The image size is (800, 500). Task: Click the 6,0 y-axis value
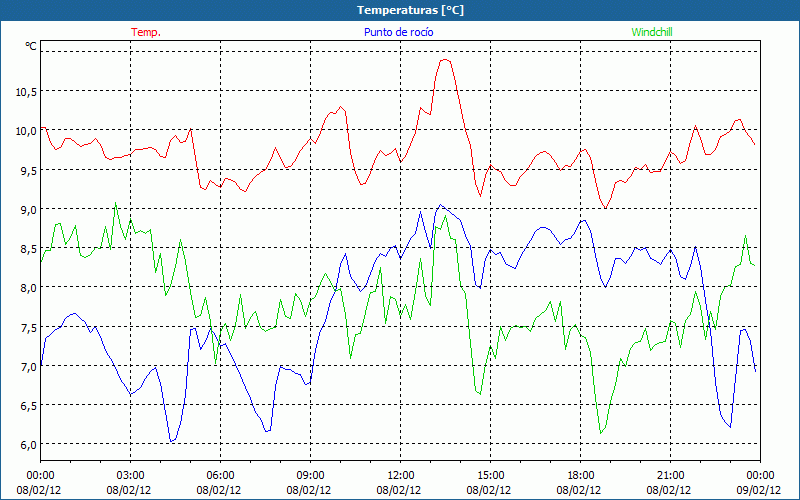(x=29, y=444)
